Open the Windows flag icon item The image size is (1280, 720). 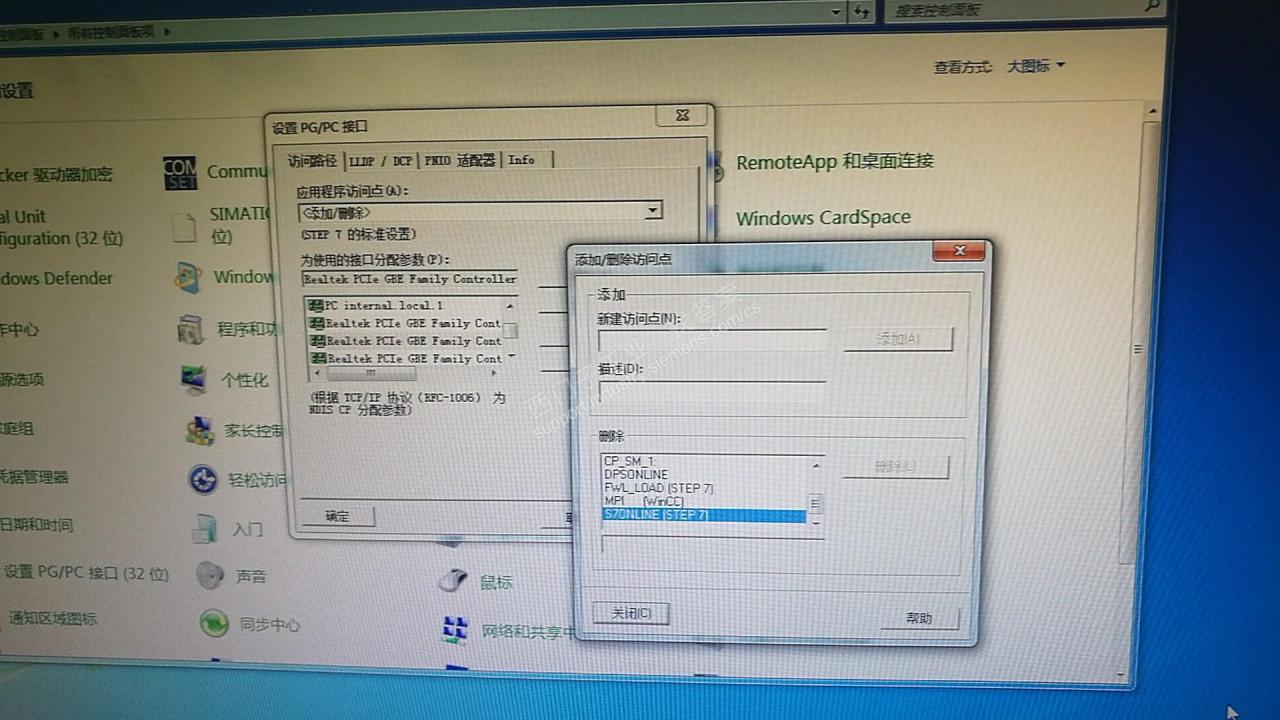tap(187, 277)
